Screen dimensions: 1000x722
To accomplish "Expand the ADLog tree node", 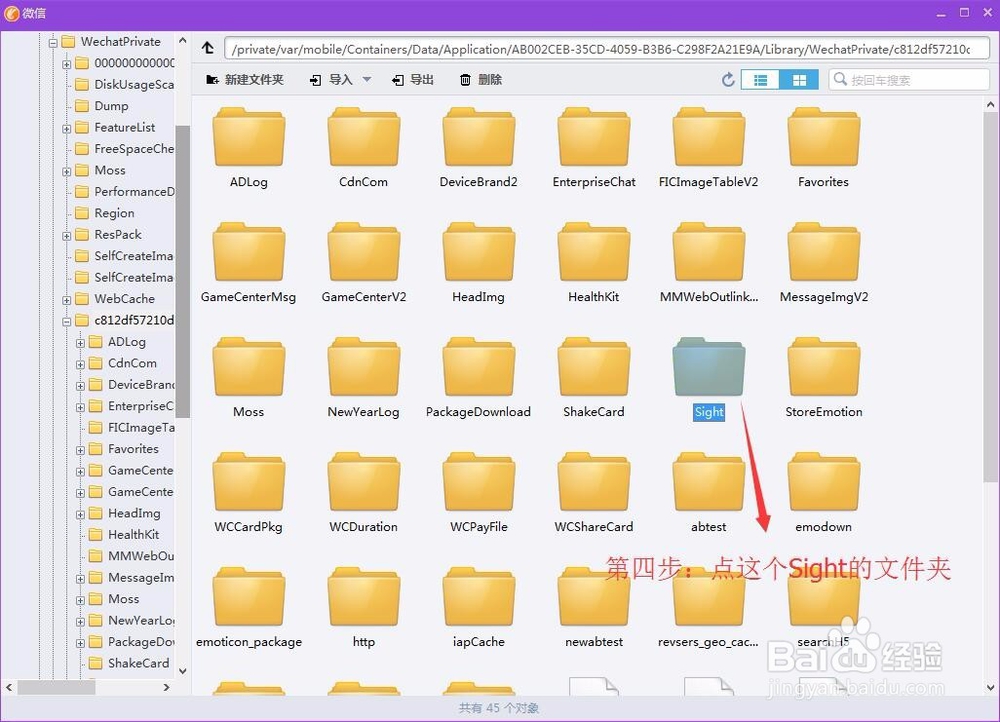I will 80,343.
